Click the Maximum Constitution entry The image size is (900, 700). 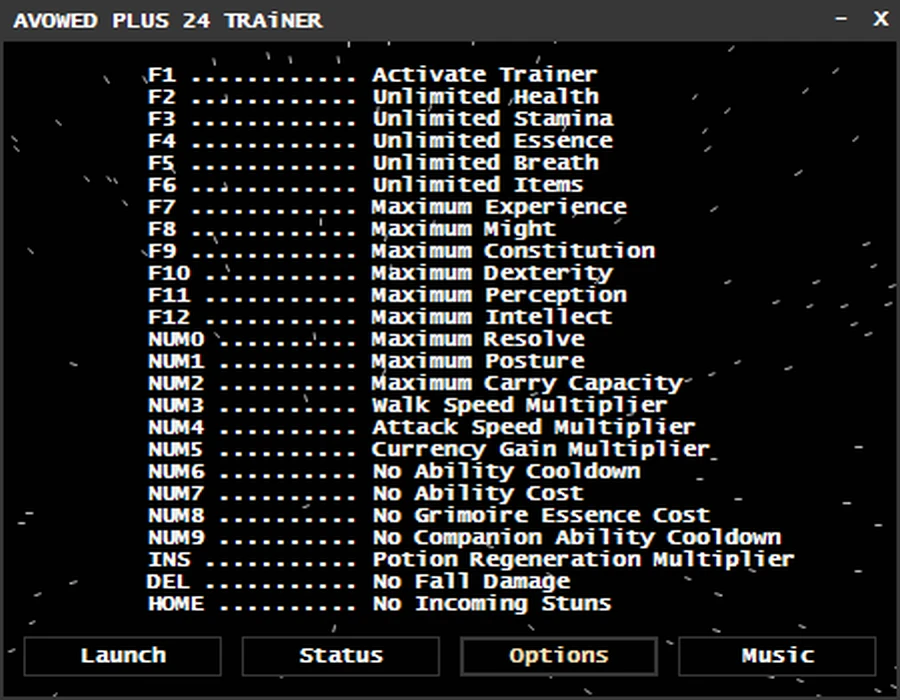point(402,251)
